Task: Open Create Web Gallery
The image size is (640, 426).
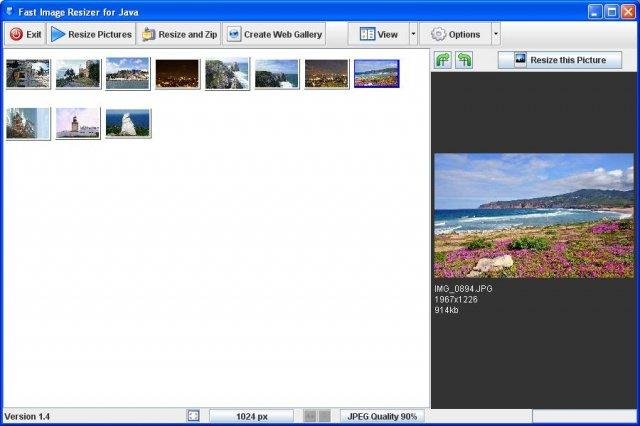Action: tap(274, 34)
